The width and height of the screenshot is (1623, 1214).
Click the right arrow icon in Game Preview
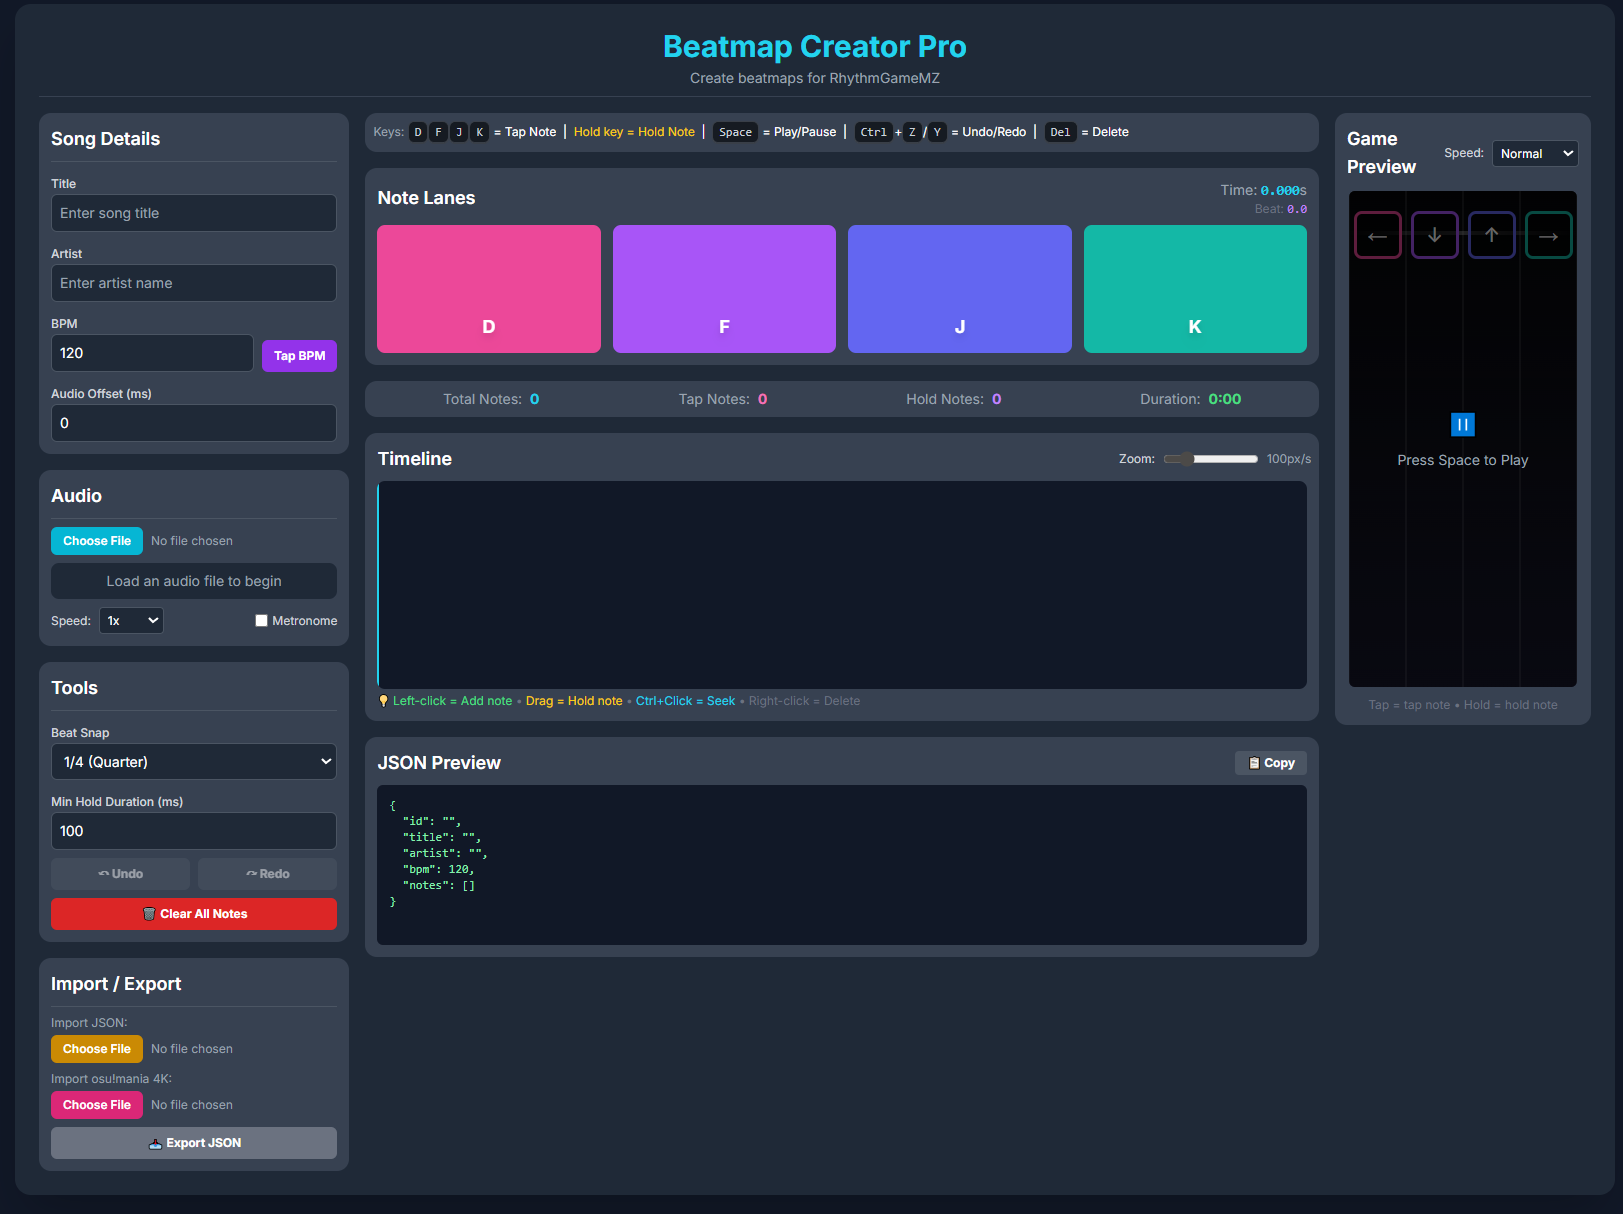(x=1549, y=234)
